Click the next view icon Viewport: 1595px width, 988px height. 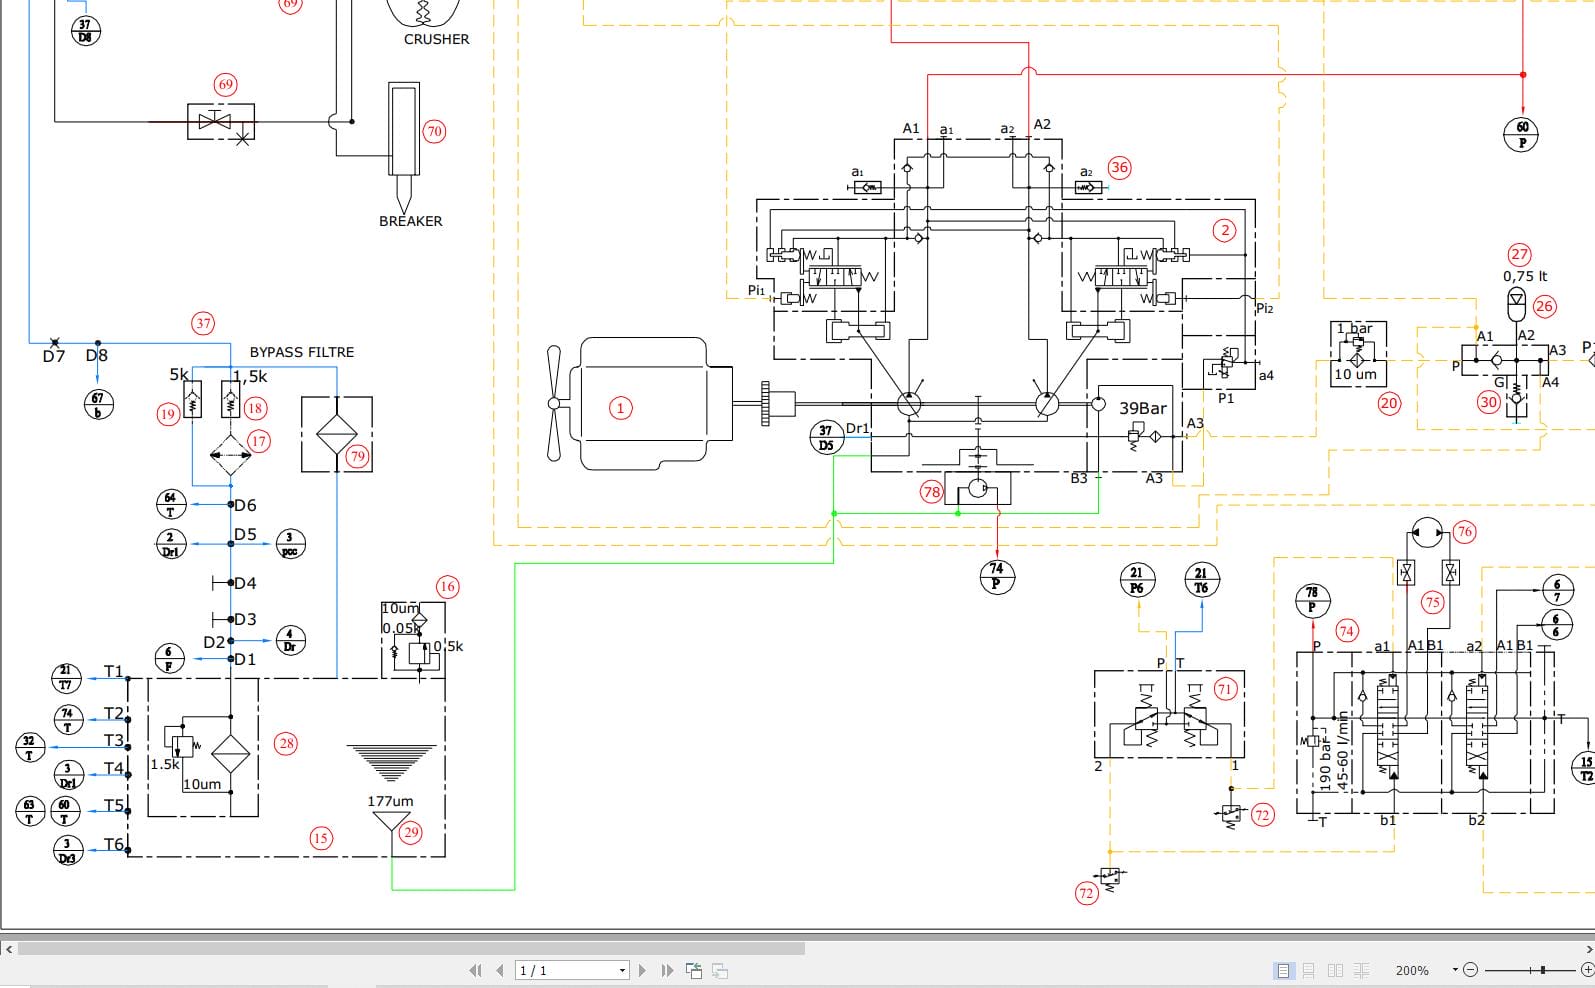coord(719,970)
